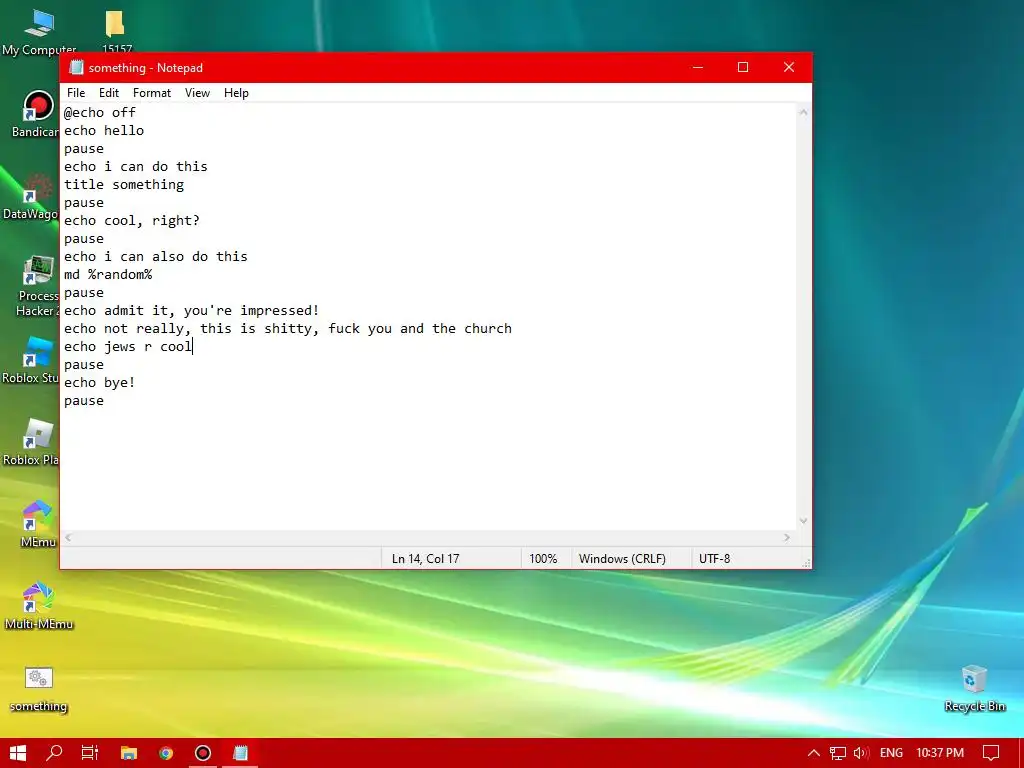The width and height of the screenshot is (1024, 768).
Task: Click the horizontal scrollbar right arrow
Action: pyautogui.click(x=787, y=537)
